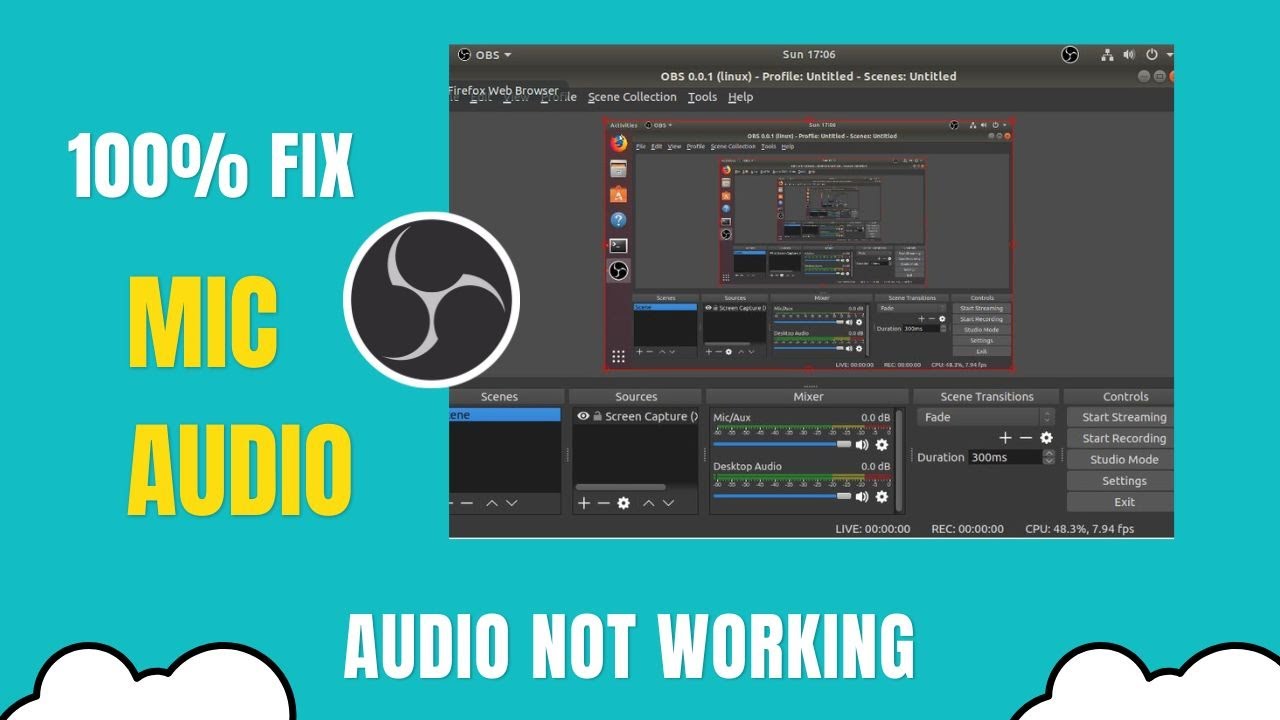Increase Duration with the up stepper arrow
This screenshot has width=1280, height=720.
click(1048, 453)
